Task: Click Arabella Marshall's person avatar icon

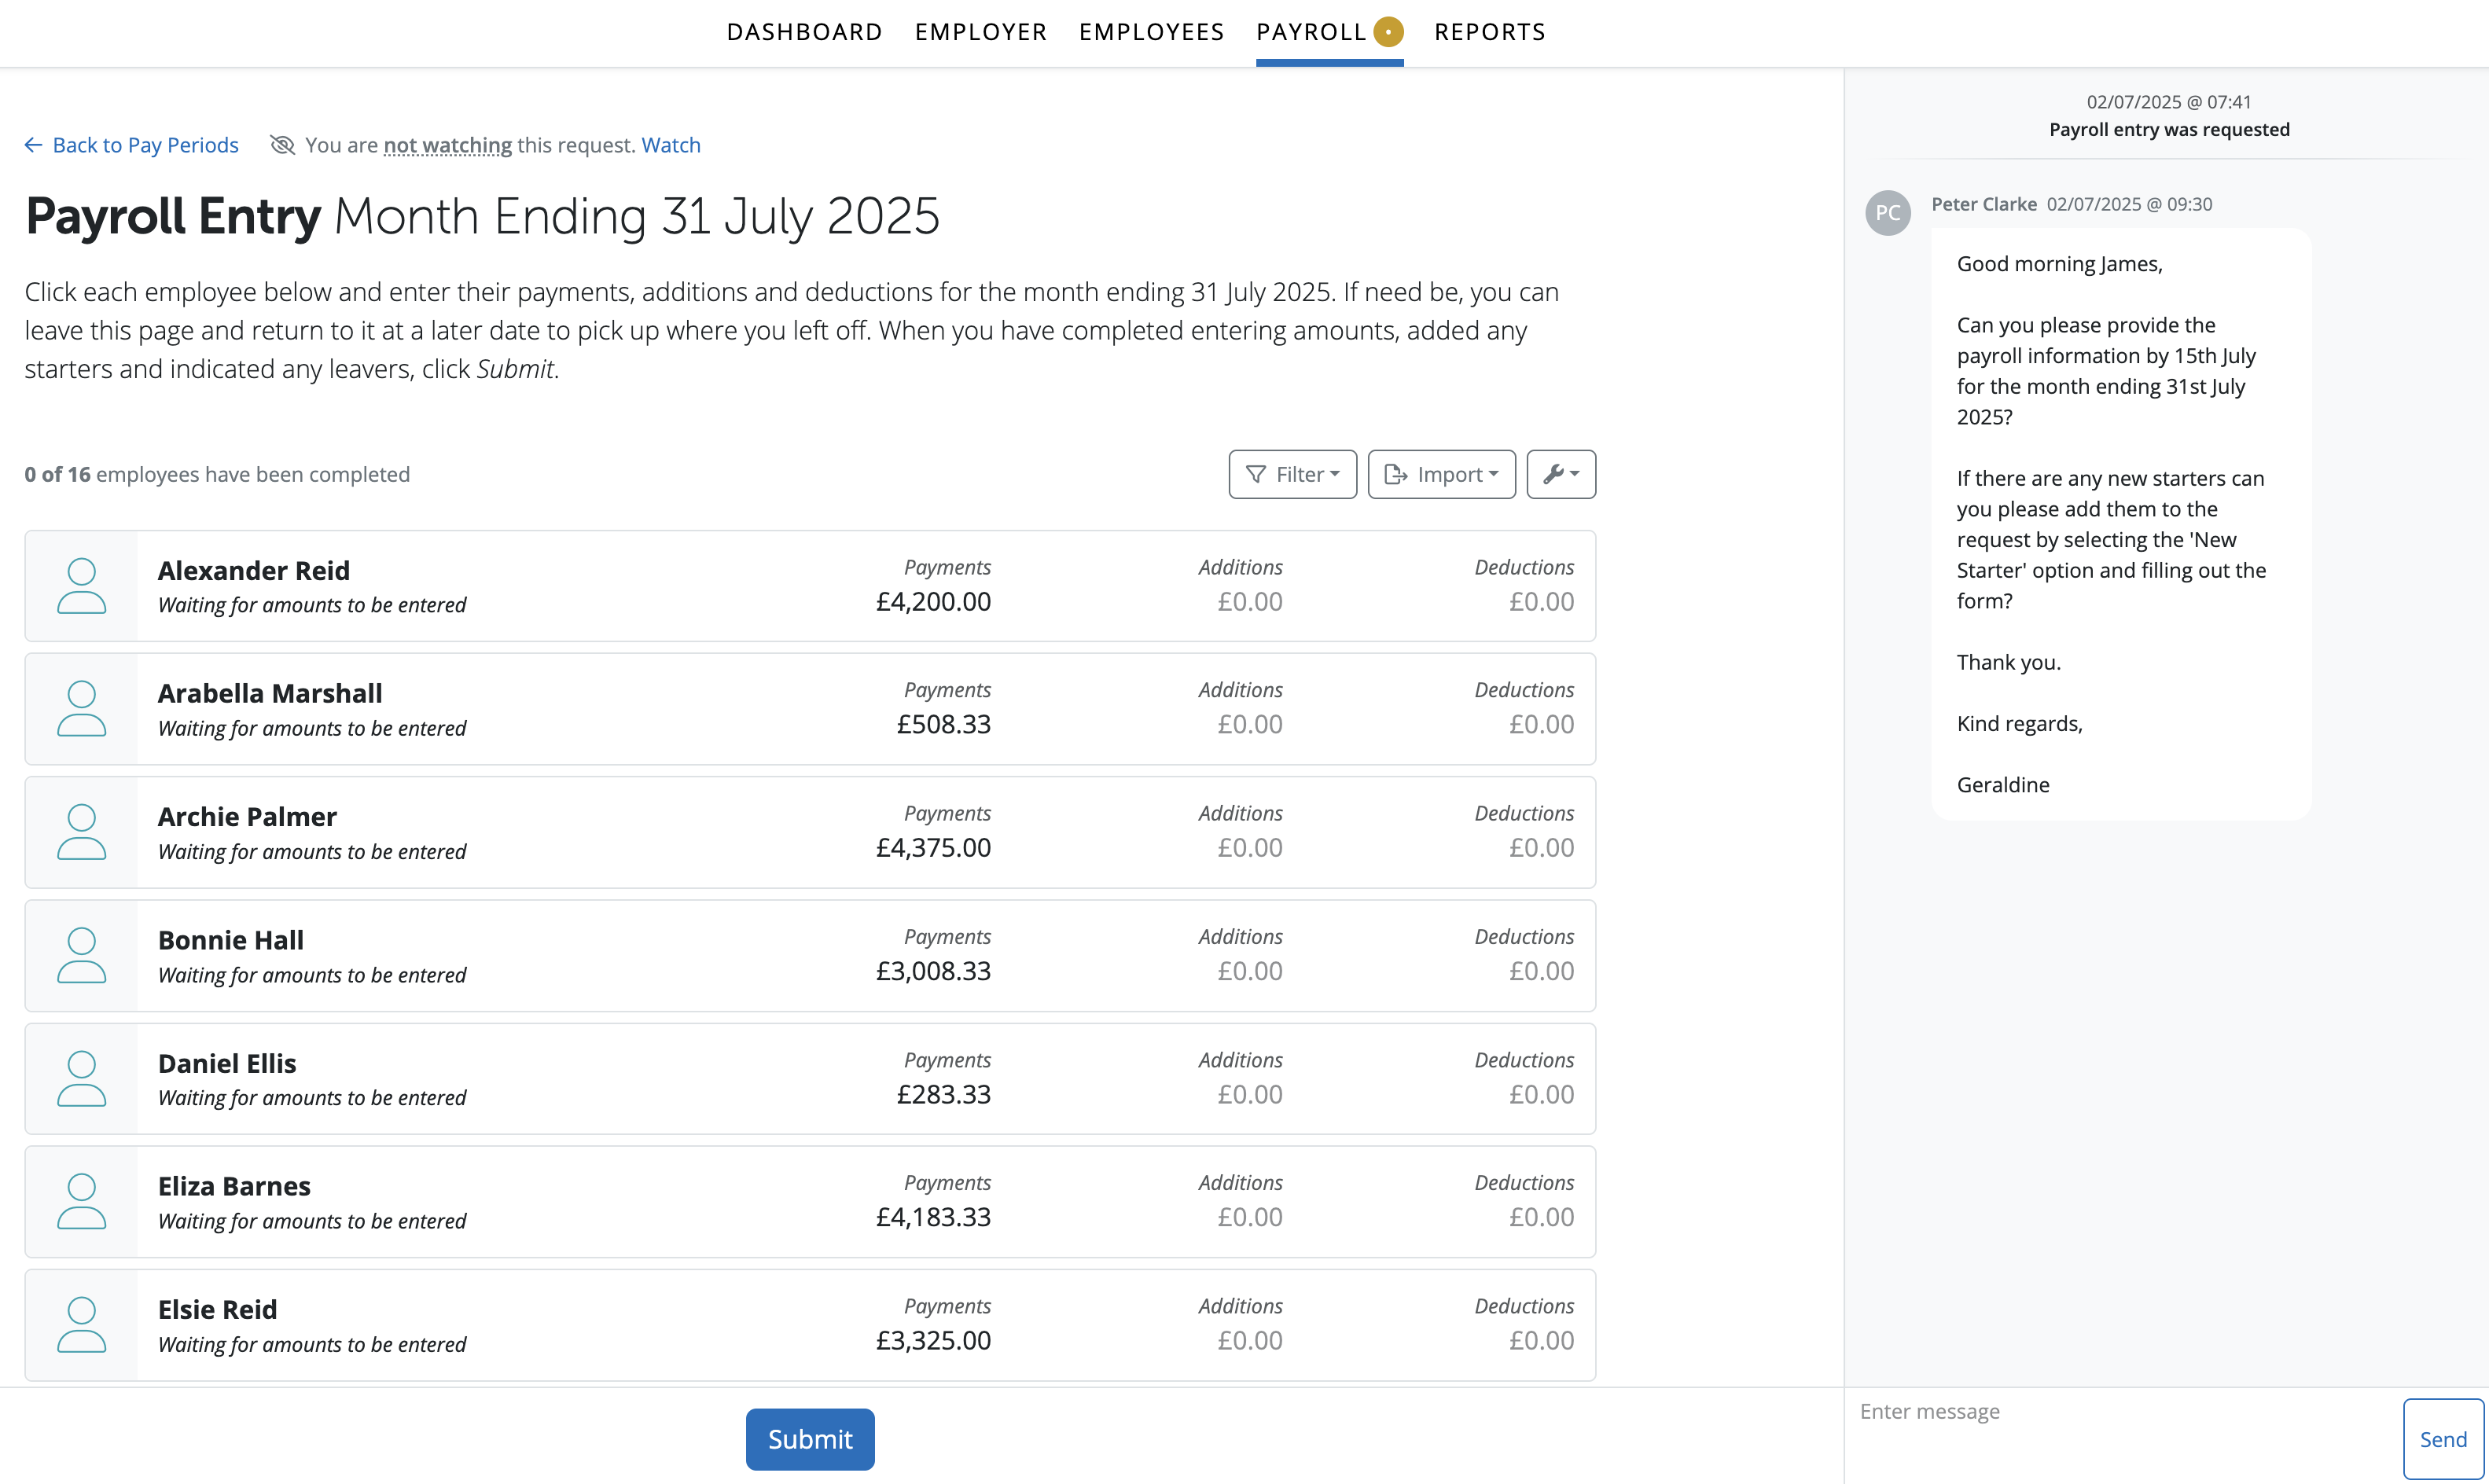Action: [81, 709]
